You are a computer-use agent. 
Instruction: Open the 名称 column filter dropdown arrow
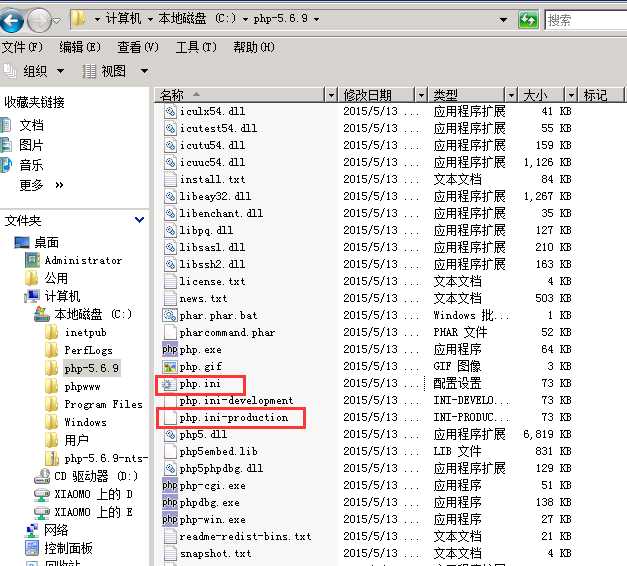(x=331, y=95)
